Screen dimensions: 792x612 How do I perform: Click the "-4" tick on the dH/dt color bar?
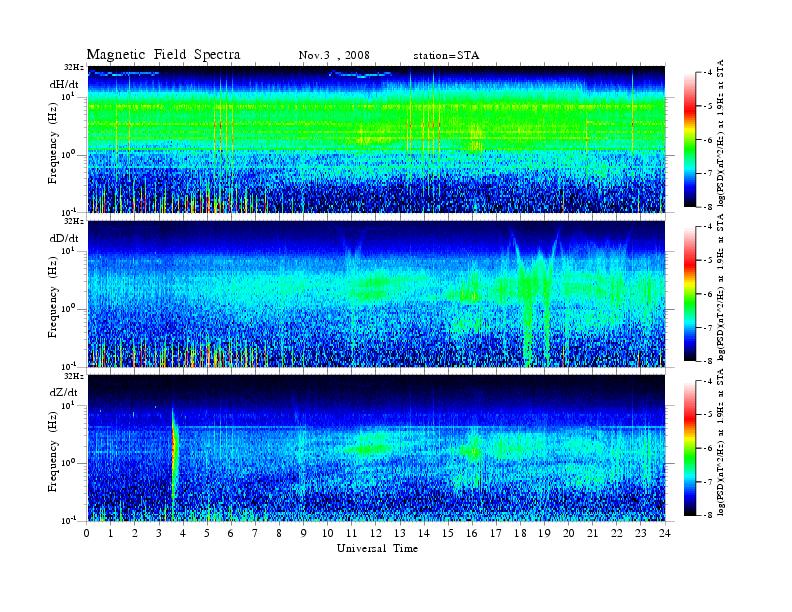708,73
